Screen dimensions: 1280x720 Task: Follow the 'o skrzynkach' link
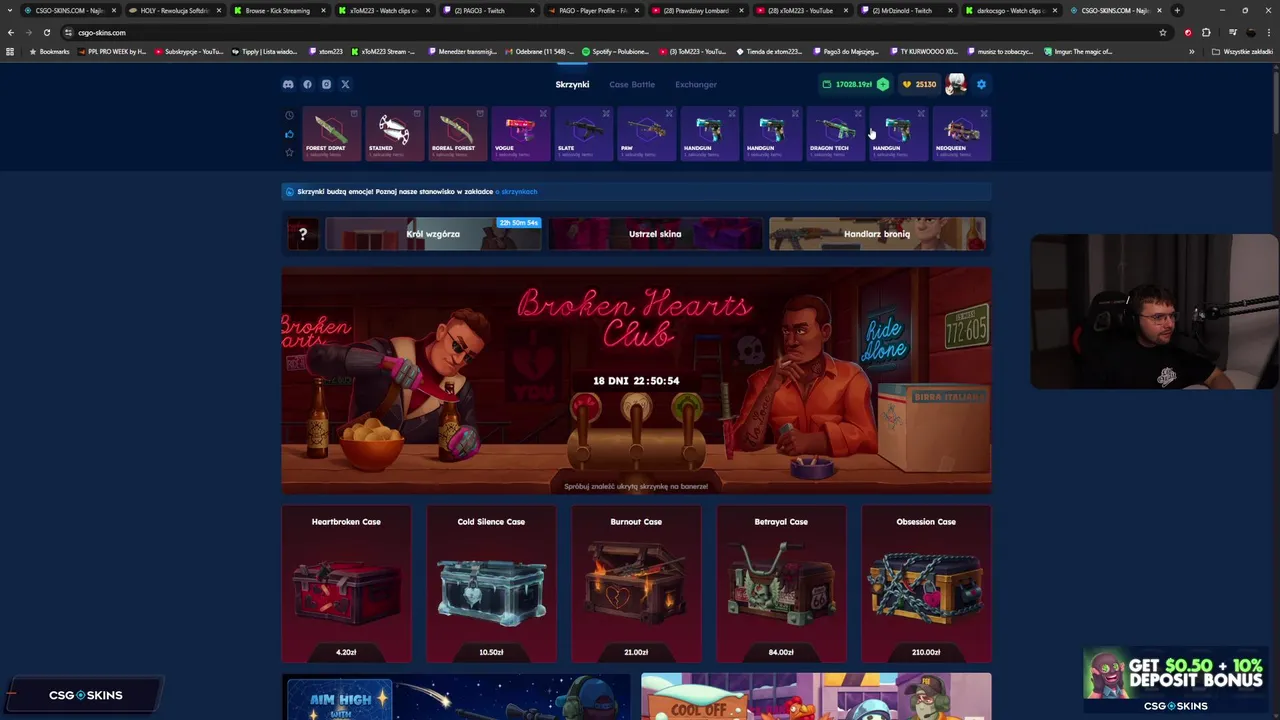click(x=517, y=191)
